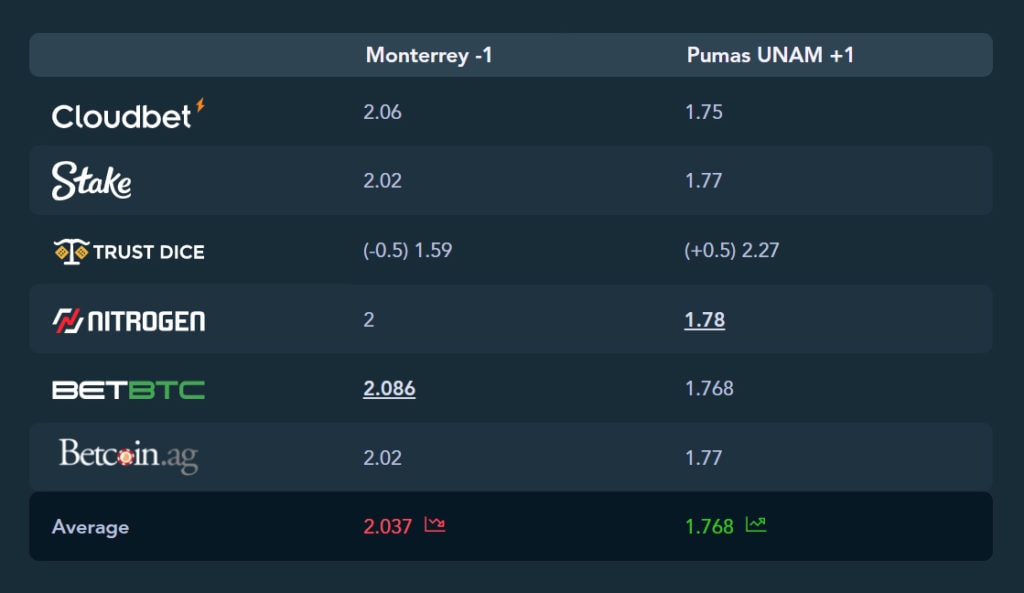Choose Trust Dice (-0.5) 1.59 odds

tap(408, 250)
